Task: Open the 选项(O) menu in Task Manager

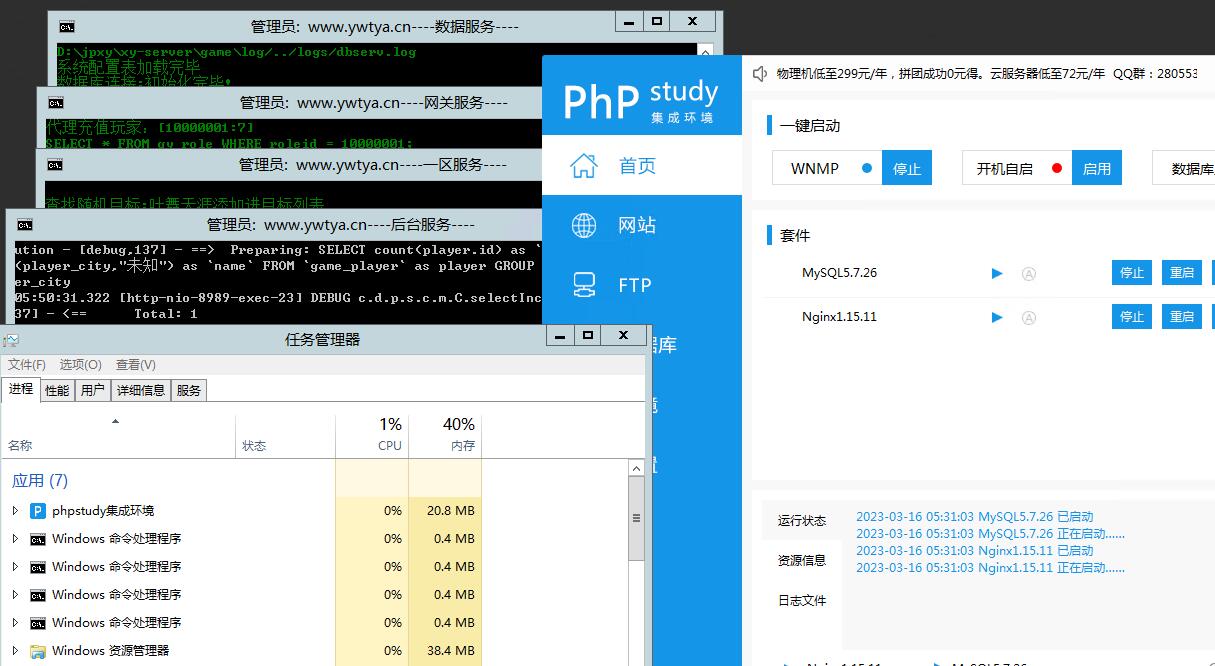Action: point(80,365)
